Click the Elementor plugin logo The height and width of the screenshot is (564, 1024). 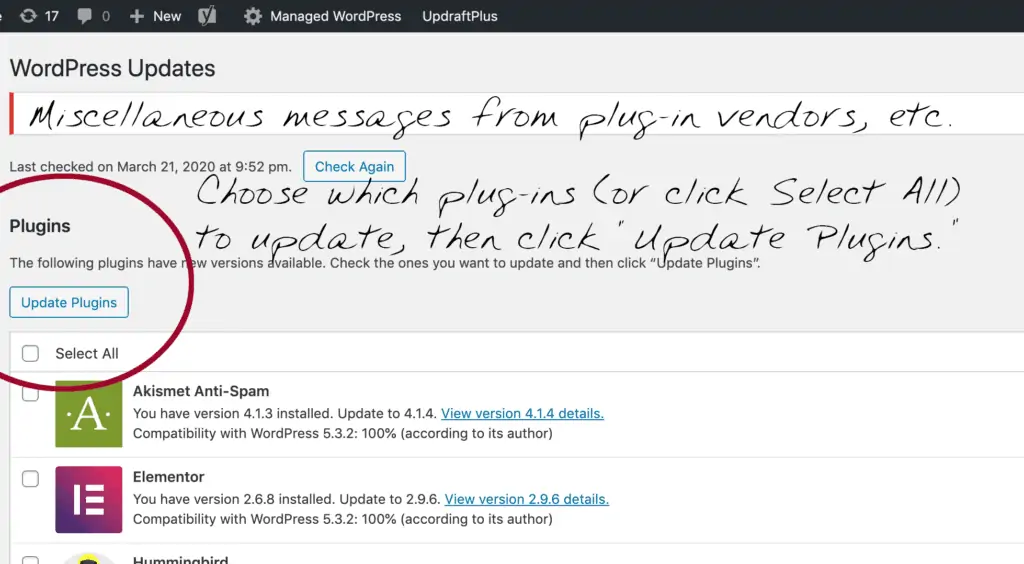[x=89, y=499]
